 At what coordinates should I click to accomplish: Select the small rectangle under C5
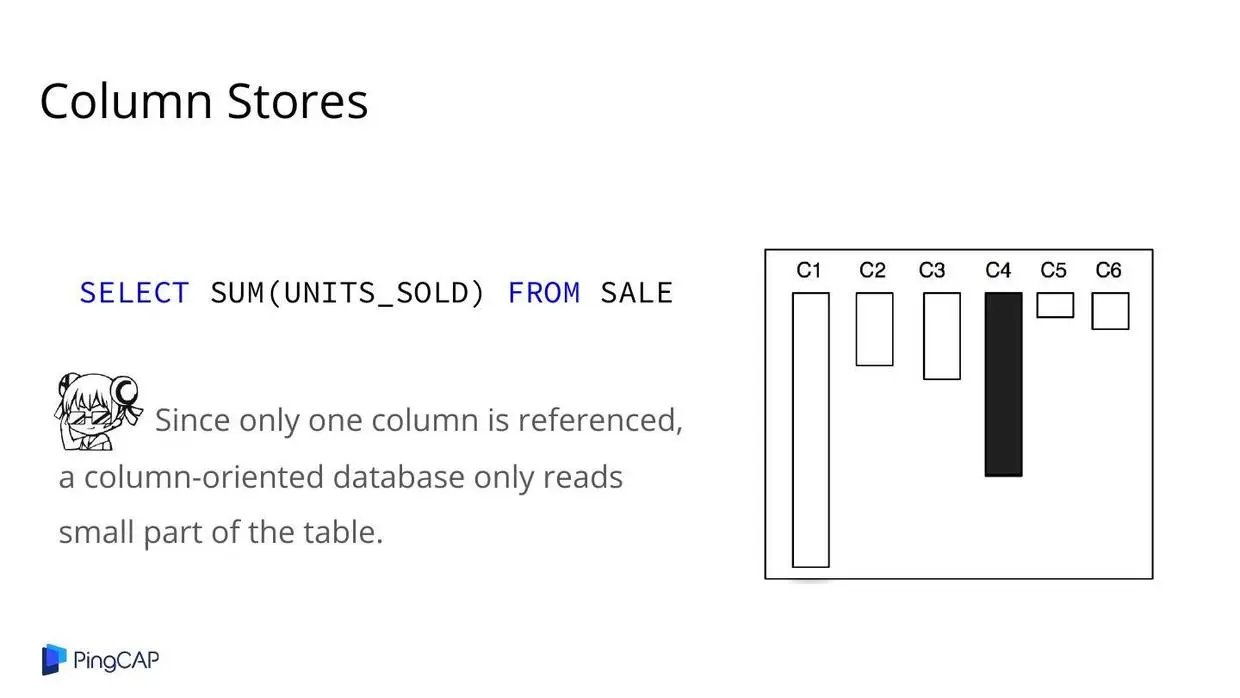[x=1055, y=305]
